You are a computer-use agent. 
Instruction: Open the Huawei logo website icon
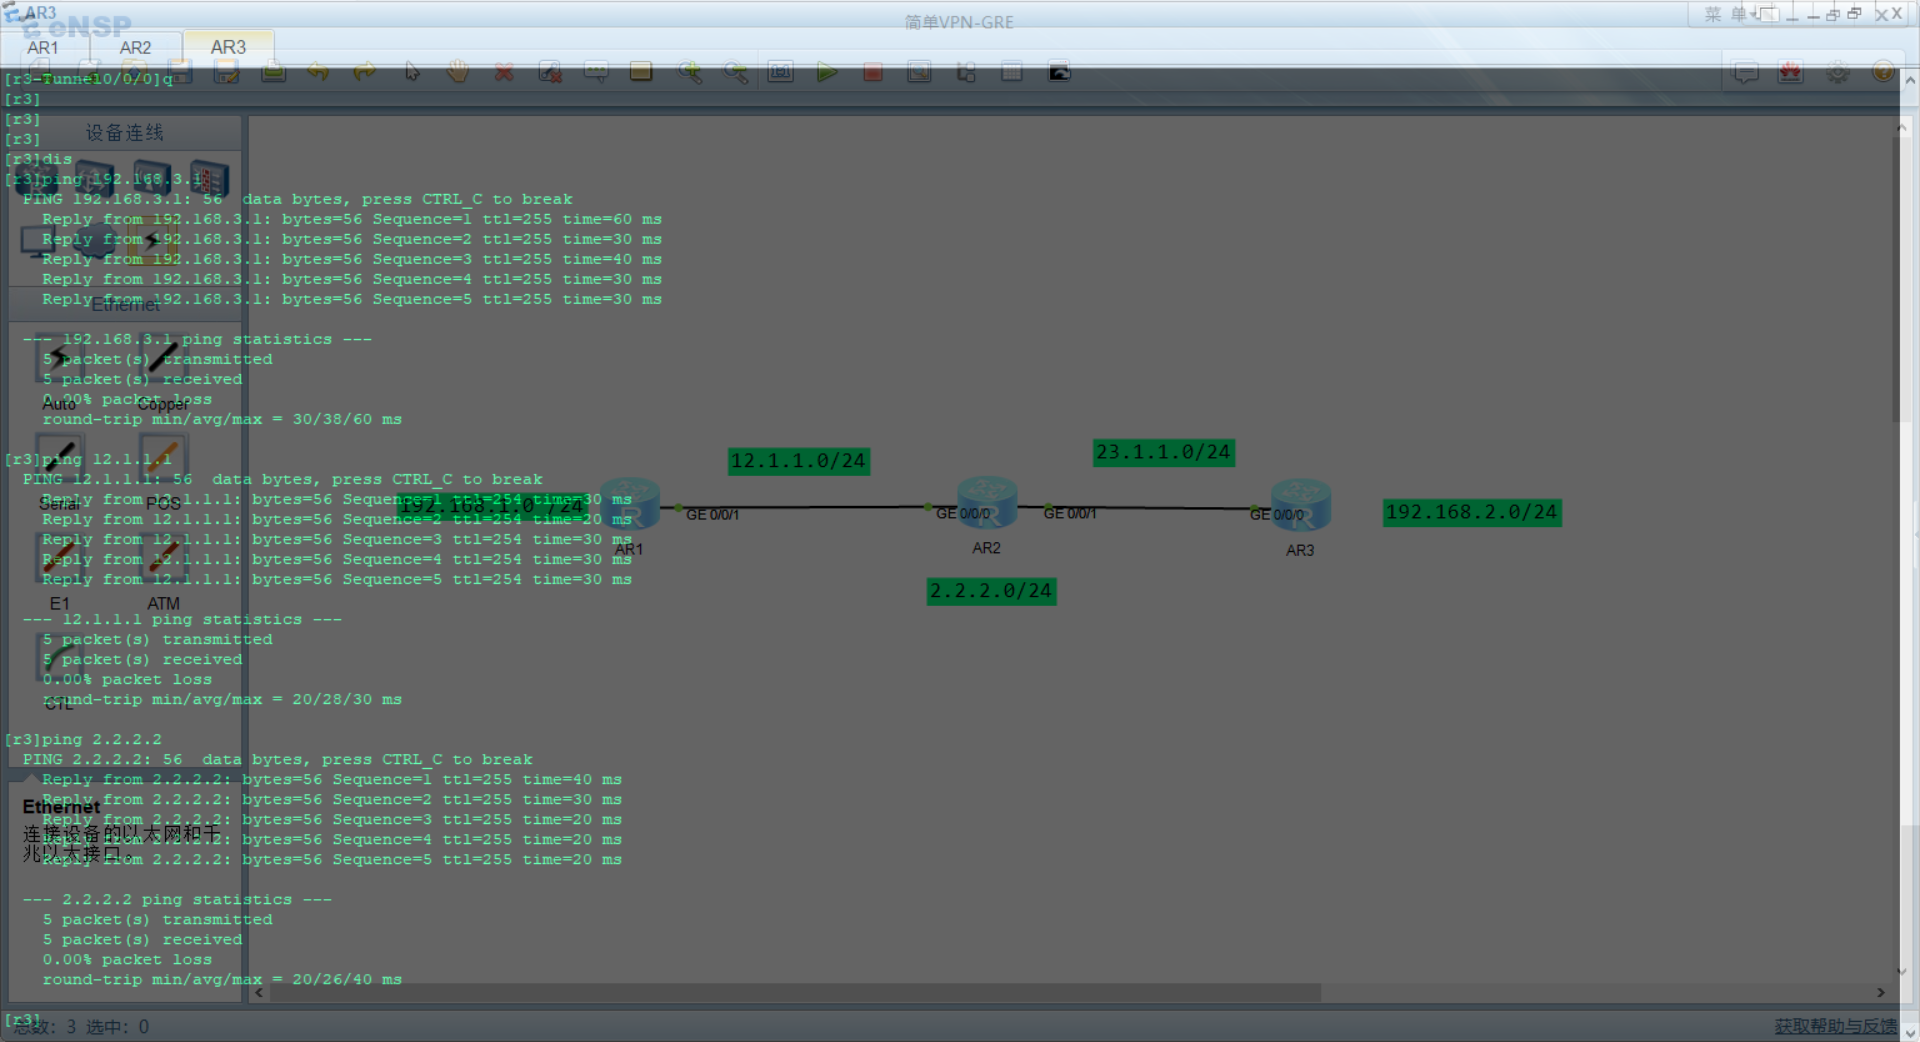1791,73
